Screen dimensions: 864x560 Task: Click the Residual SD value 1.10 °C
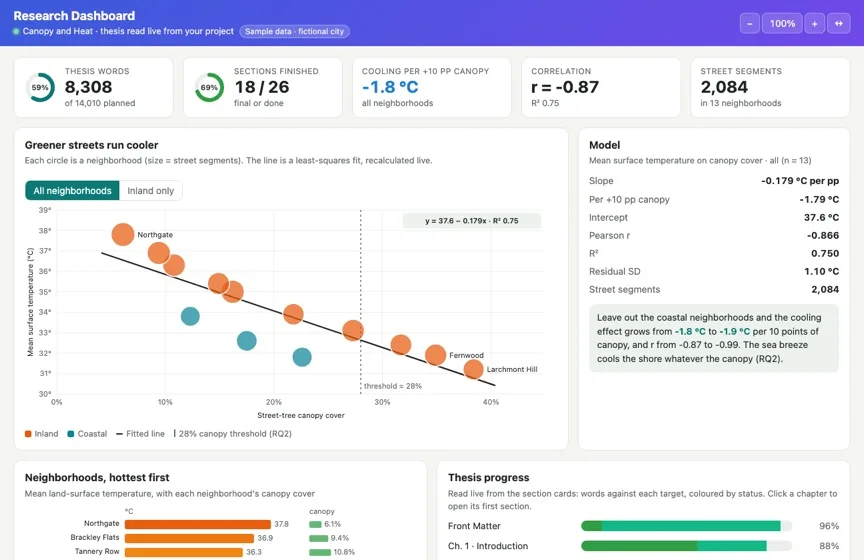point(822,271)
